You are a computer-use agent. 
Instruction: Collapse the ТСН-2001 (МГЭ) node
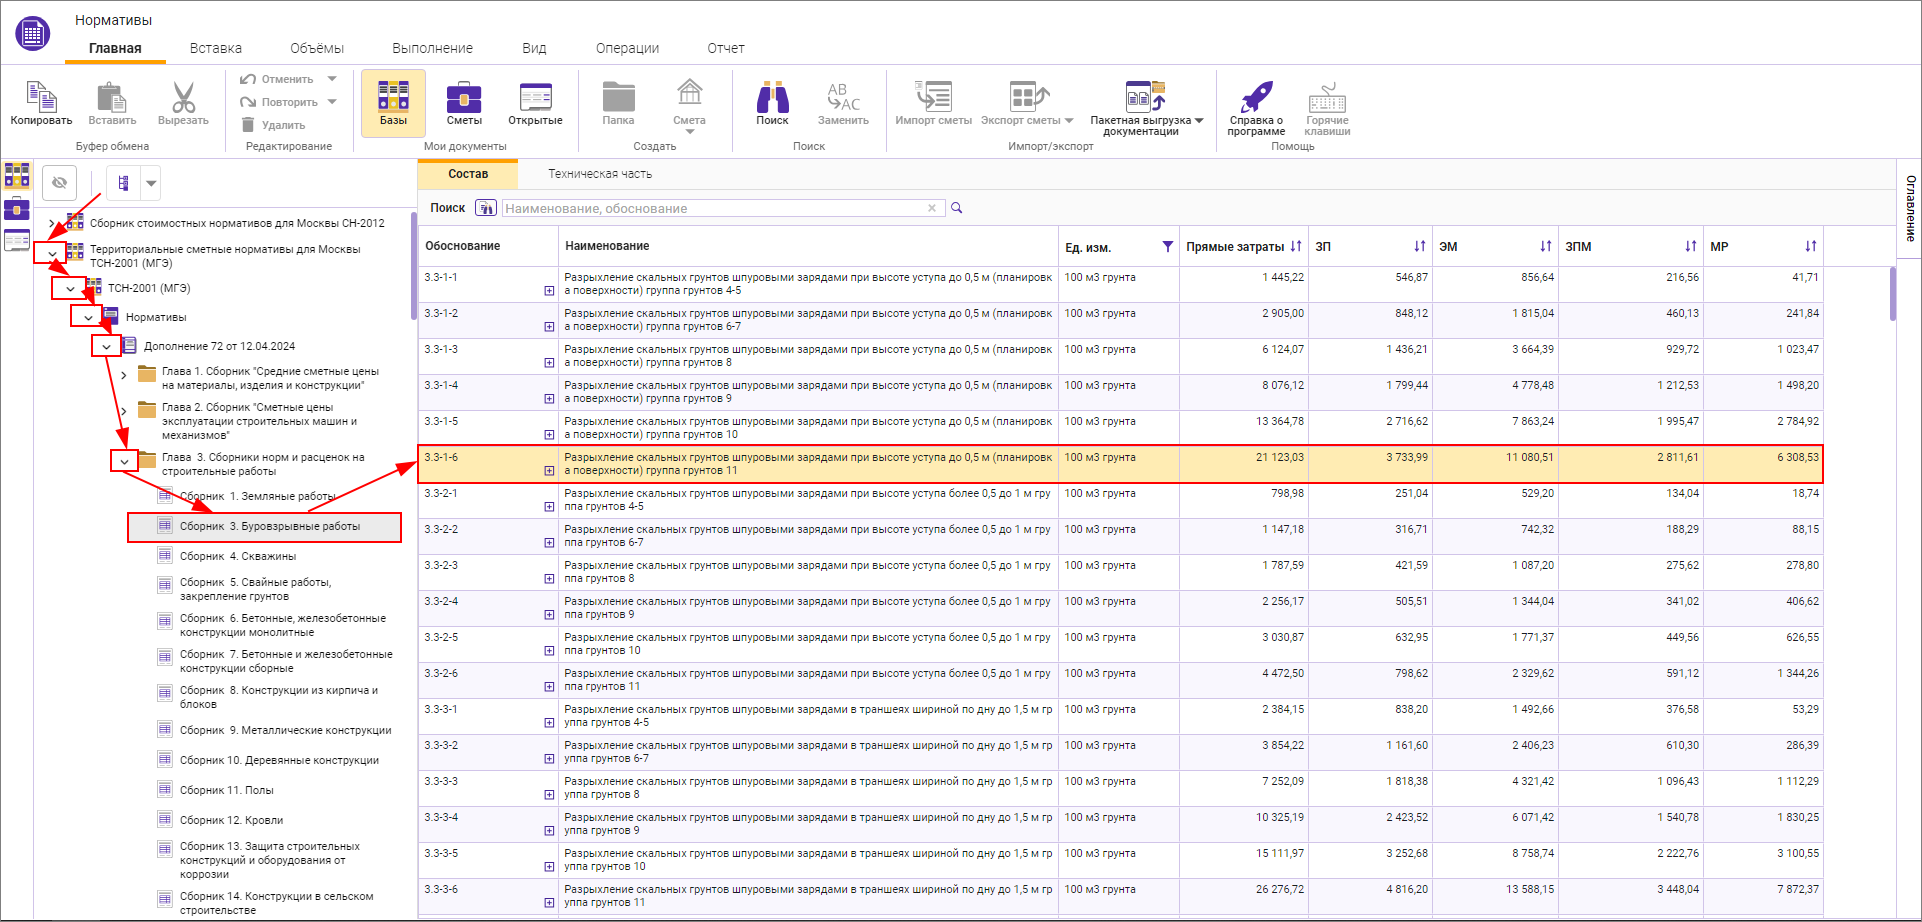tap(70, 289)
